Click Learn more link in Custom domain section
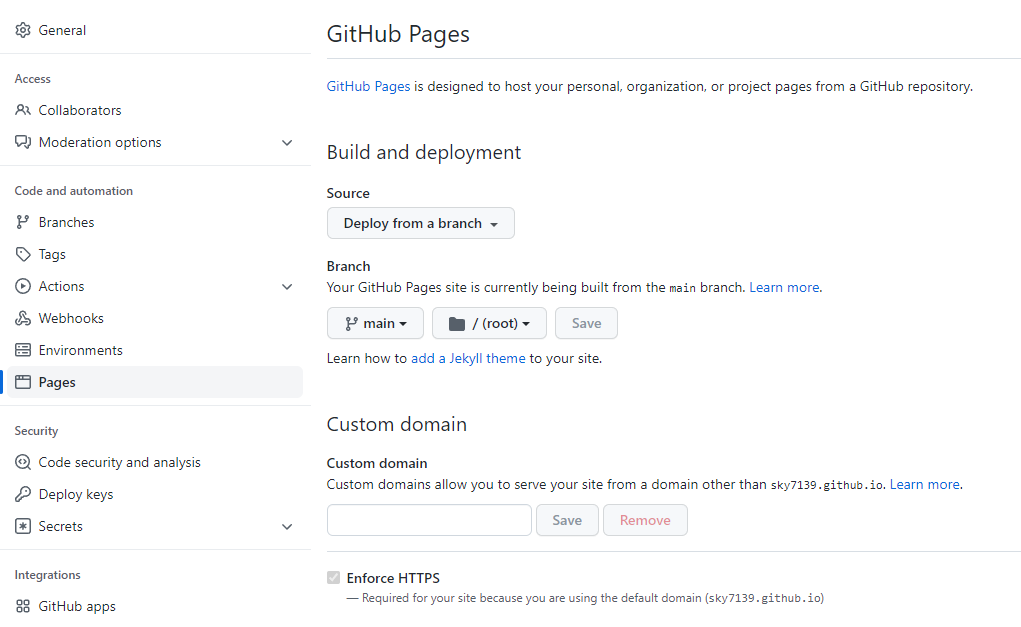 [925, 484]
